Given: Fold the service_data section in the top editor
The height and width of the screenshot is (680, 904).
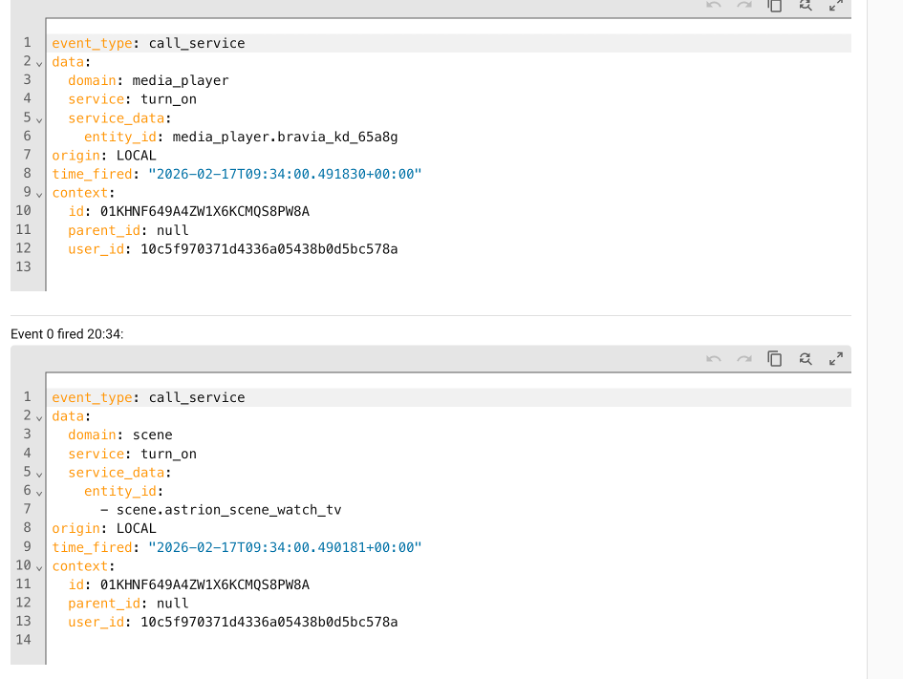Looking at the screenshot, I should (x=39, y=119).
